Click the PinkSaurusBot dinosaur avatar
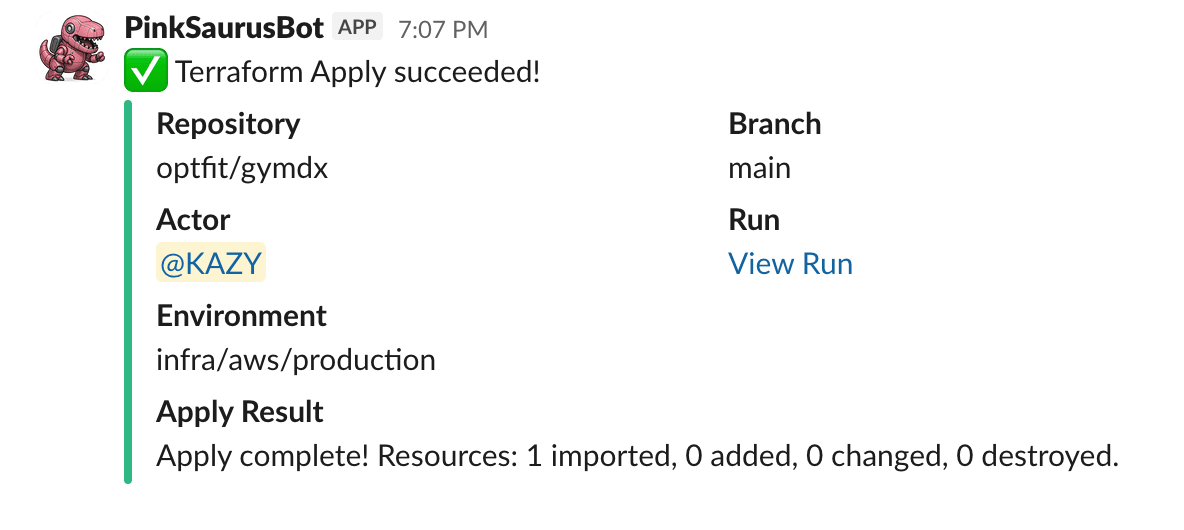 coord(72,48)
